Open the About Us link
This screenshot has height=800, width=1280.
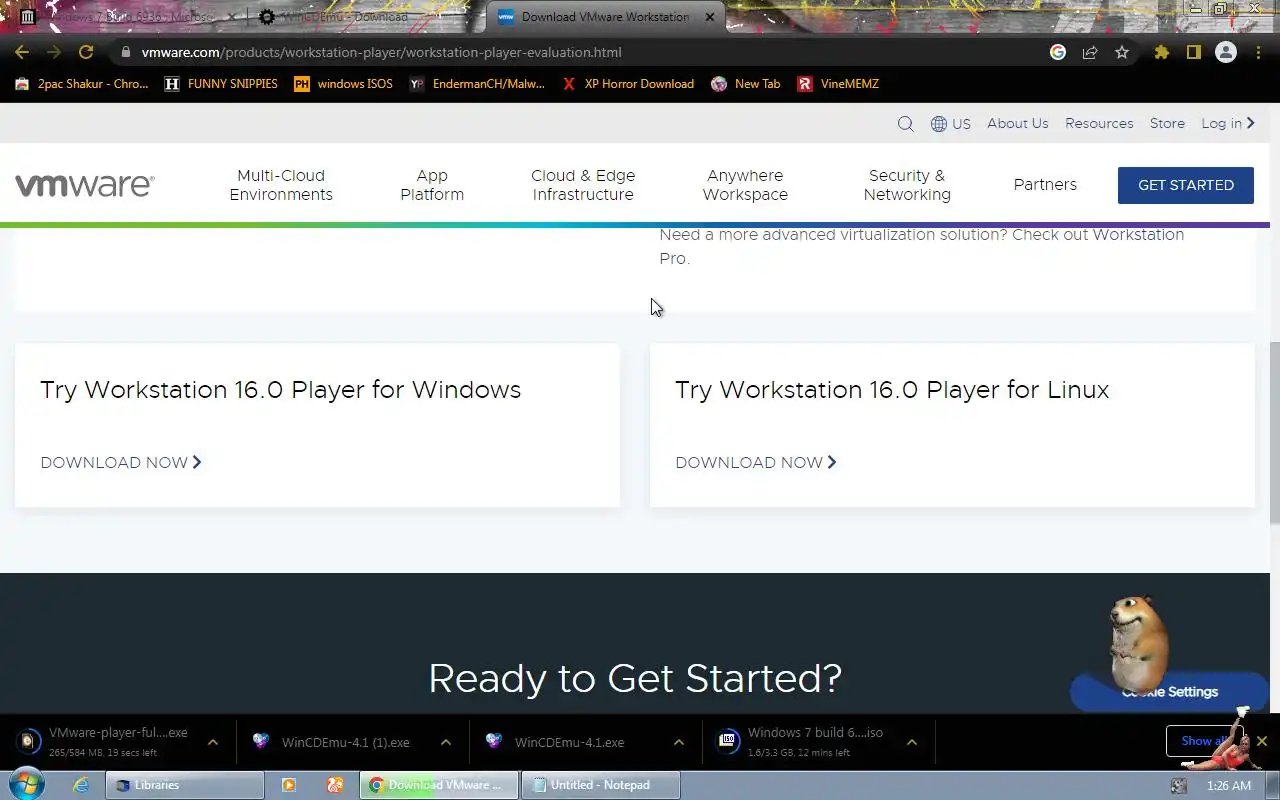[x=1018, y=124]
